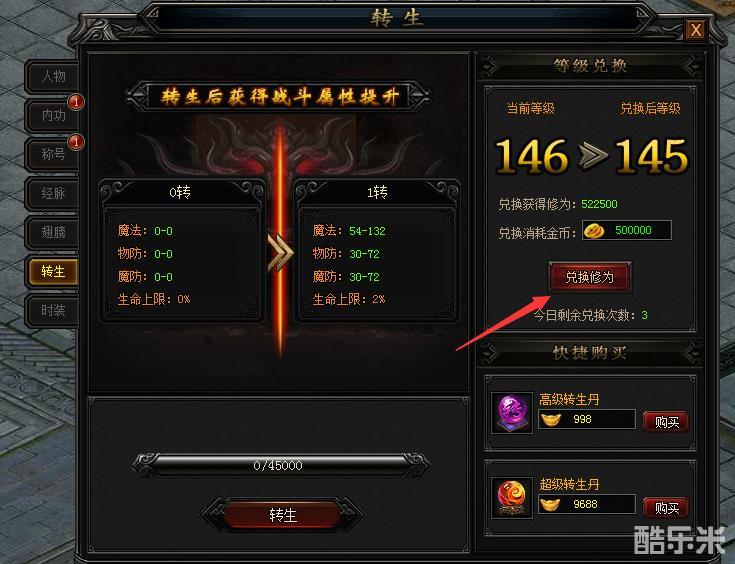Click the red notification badge on 称号

pos(76,142)
